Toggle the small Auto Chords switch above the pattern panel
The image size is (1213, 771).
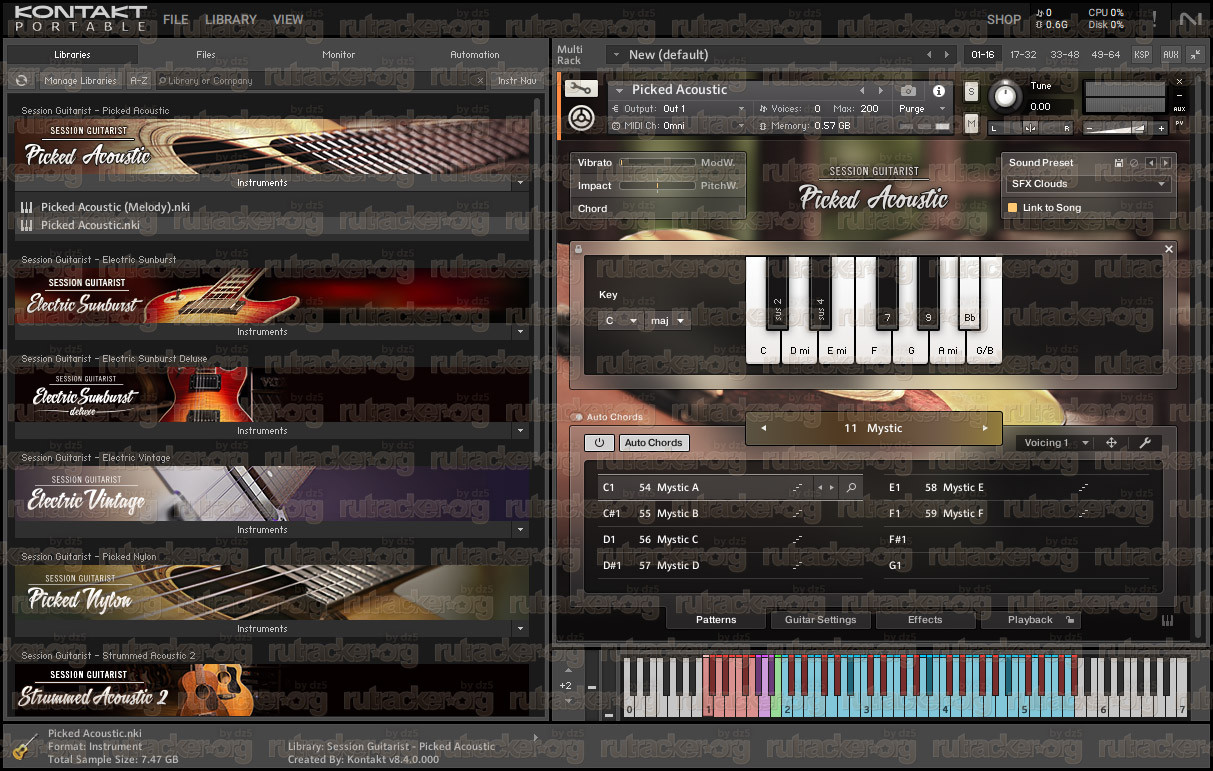577,417
